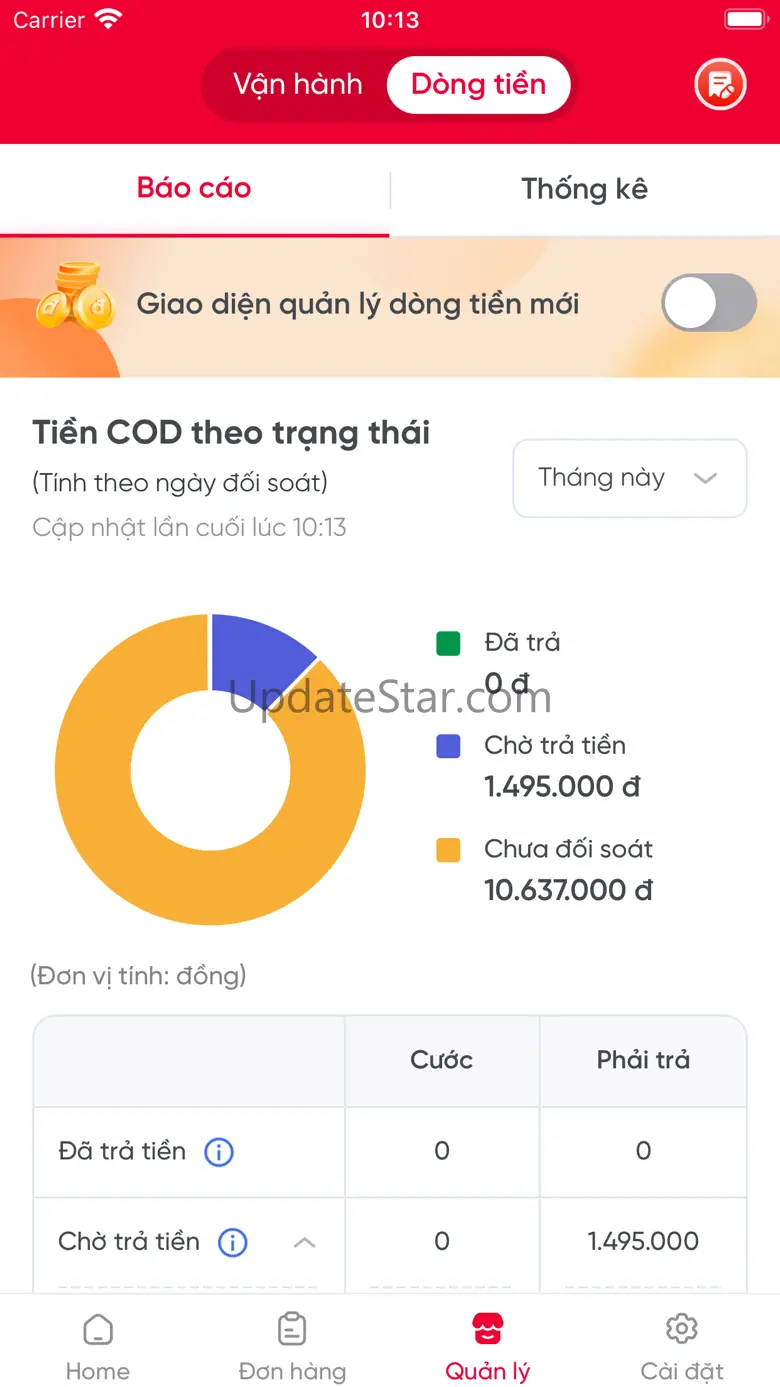The image size is (780, 1387).
Task: Tap the blue Chờ trả tiền color swatch
Action: [448, 746]
